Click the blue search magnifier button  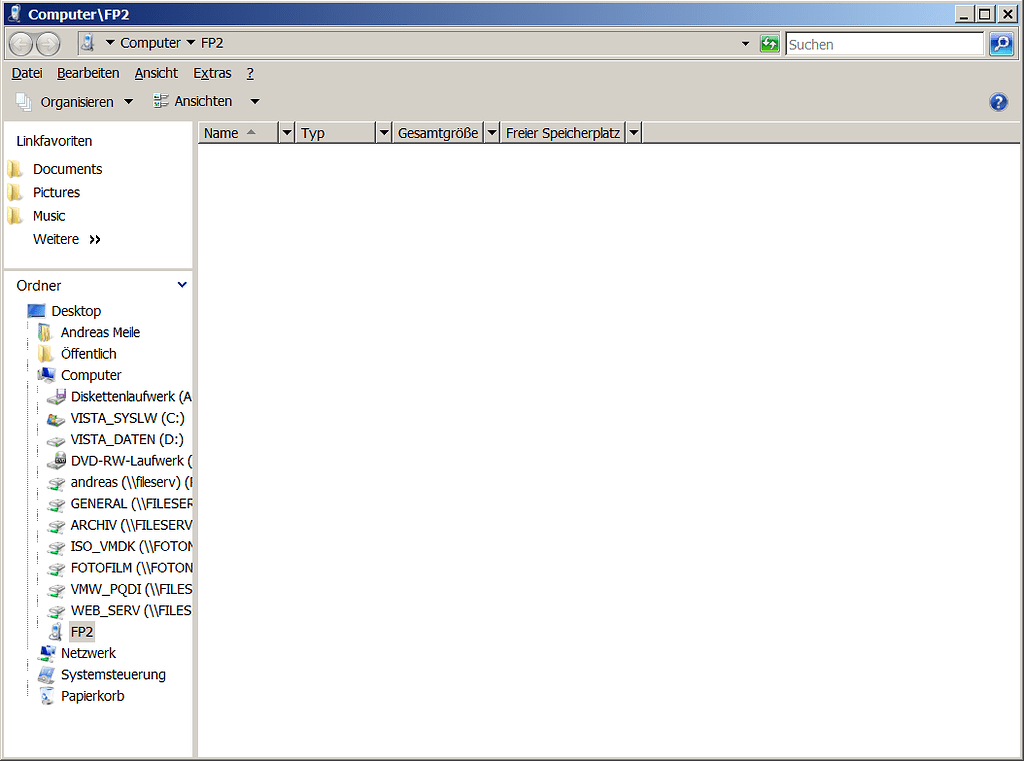[x=1001, y=44]
